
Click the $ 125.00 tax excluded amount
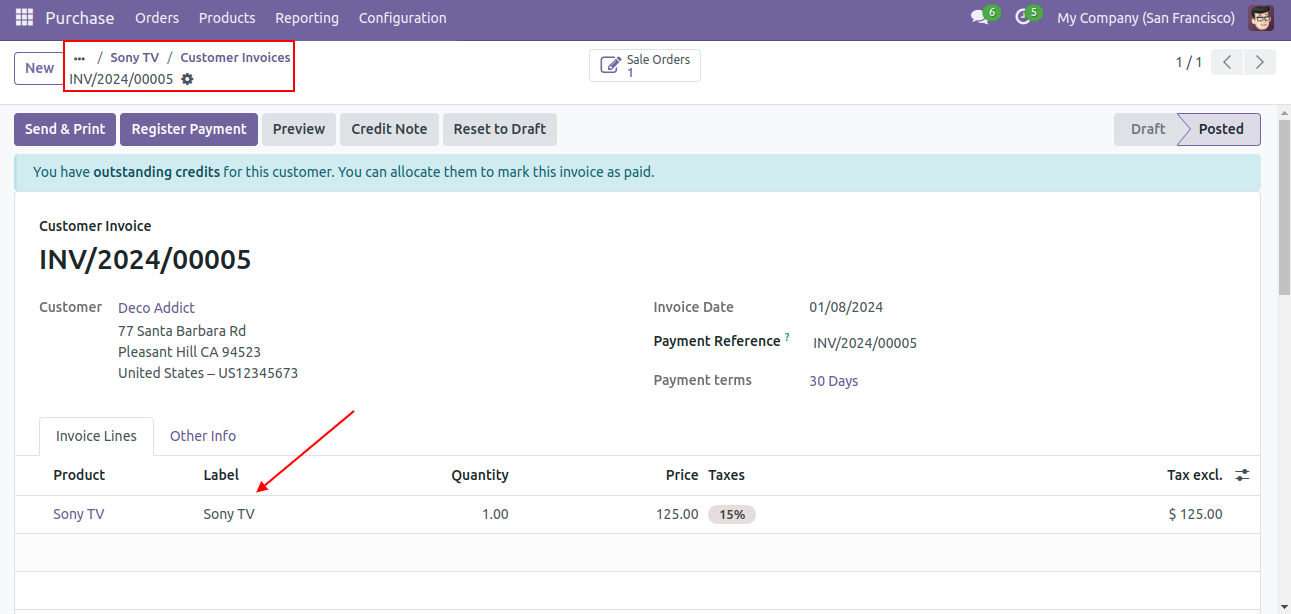pyautogui.click(x=1195, y=514)
